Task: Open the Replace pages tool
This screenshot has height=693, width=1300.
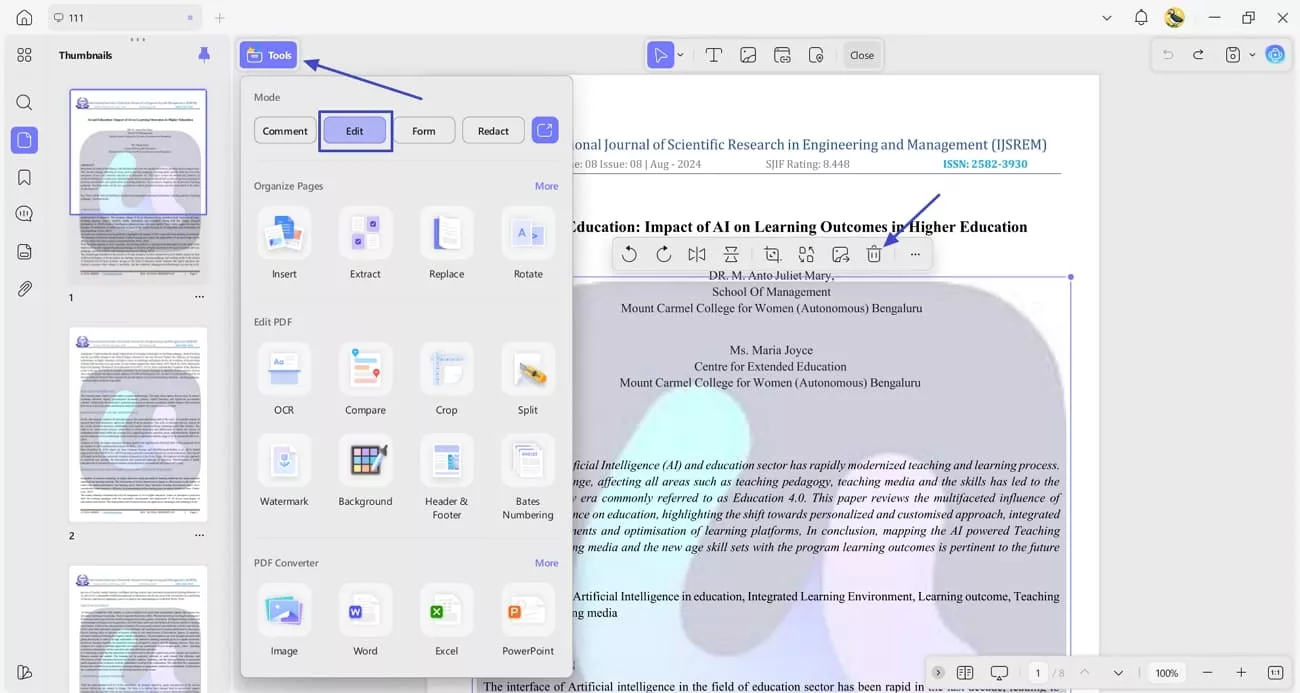Action: [x=446, y=243]
